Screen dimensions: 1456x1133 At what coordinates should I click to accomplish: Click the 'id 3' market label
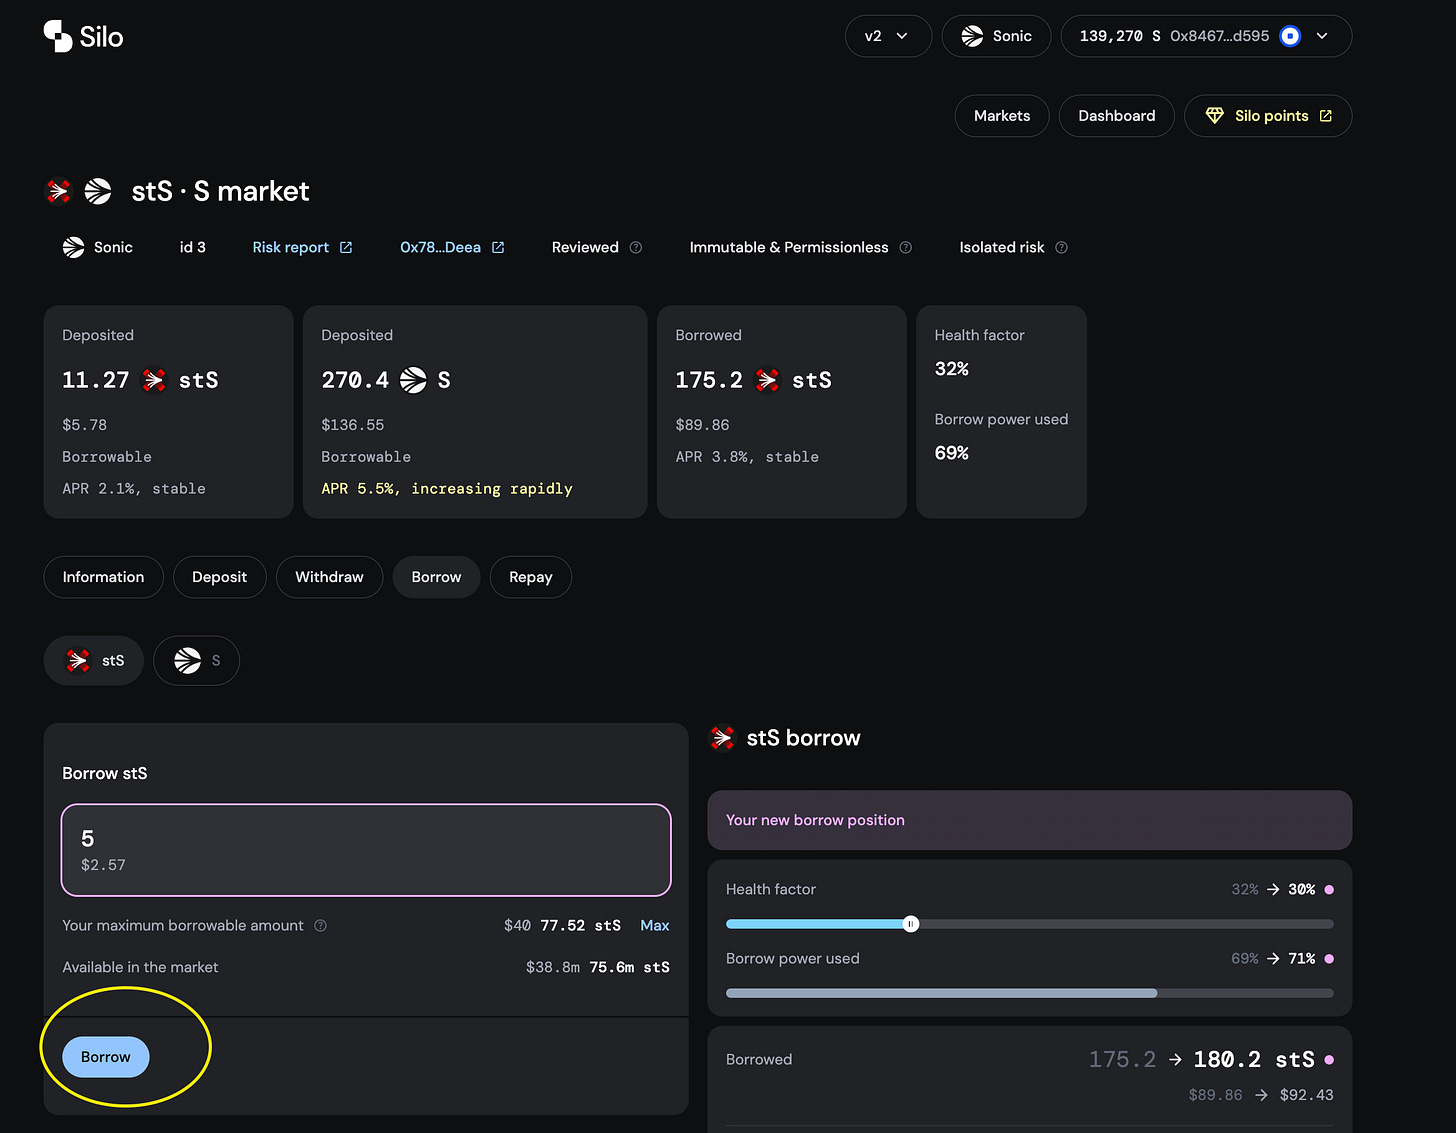click(192, 247)
